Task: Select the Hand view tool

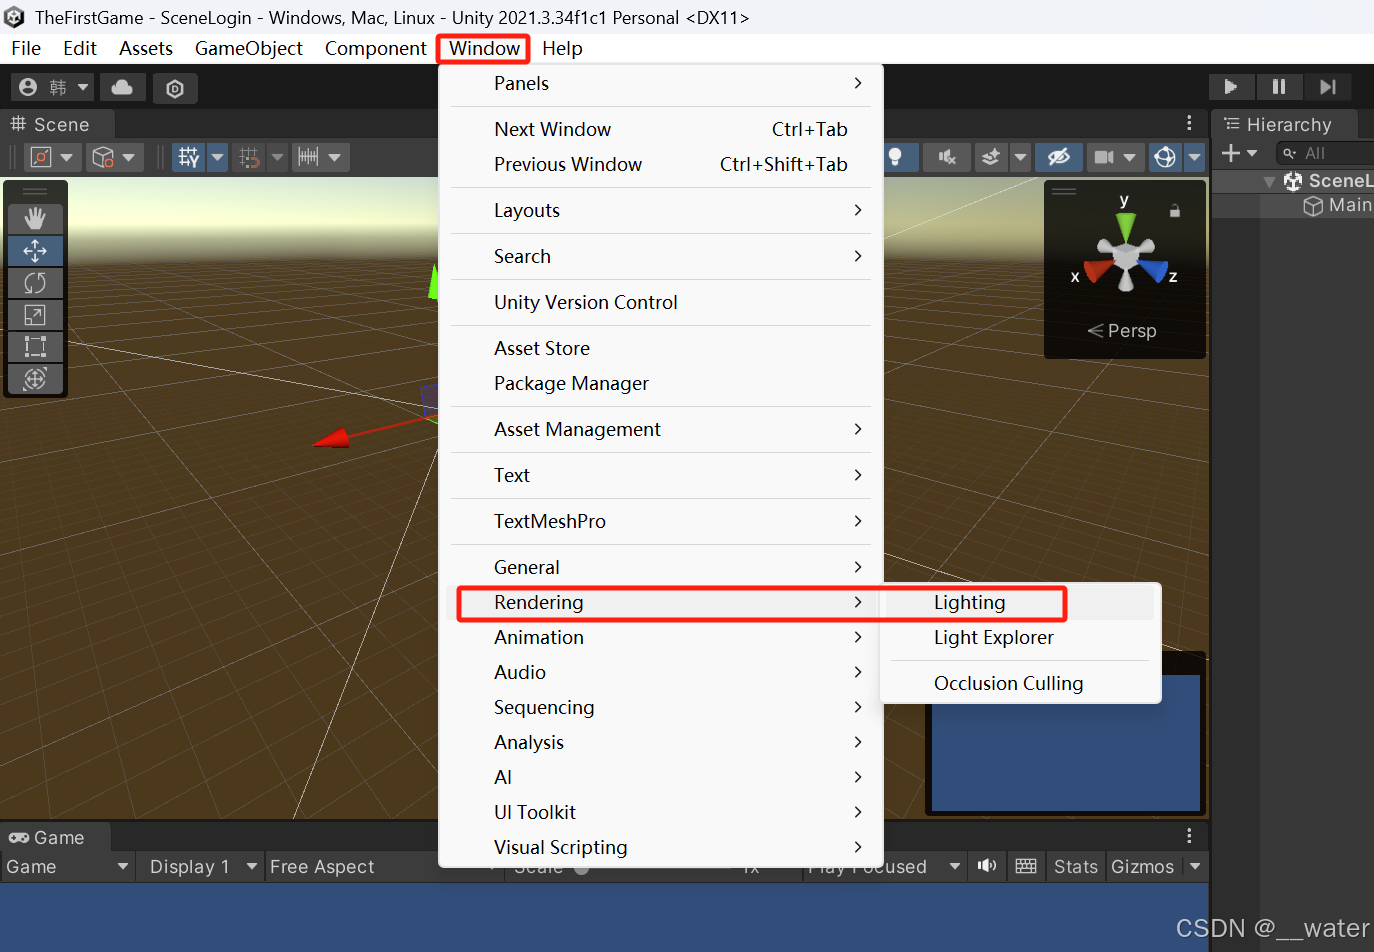Action: point(35,218)
